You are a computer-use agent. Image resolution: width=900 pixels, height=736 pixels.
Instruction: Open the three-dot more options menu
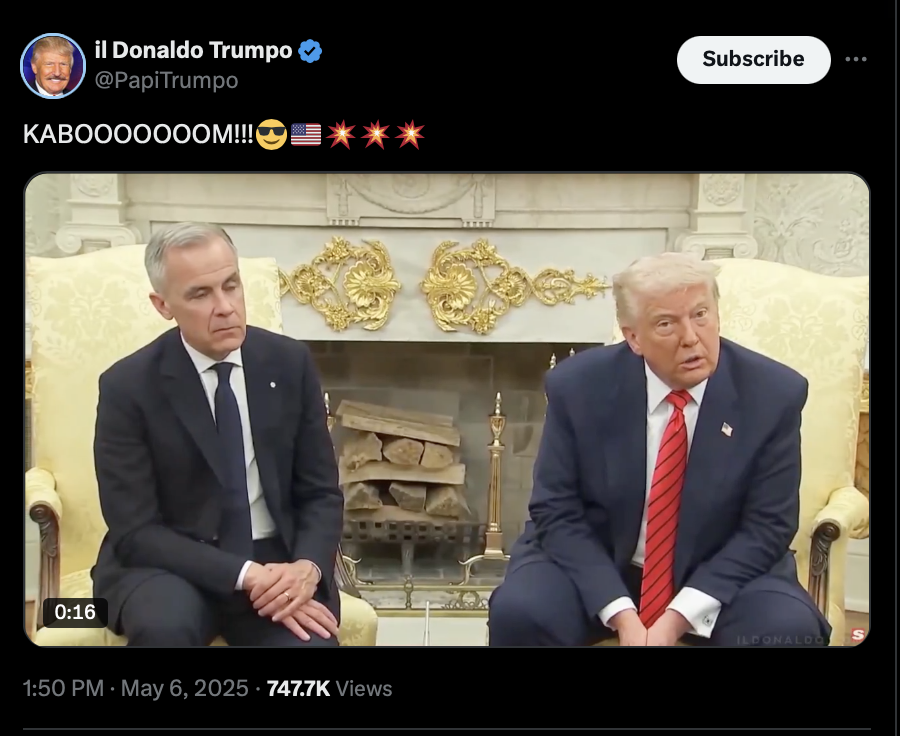tap(856, 59)
